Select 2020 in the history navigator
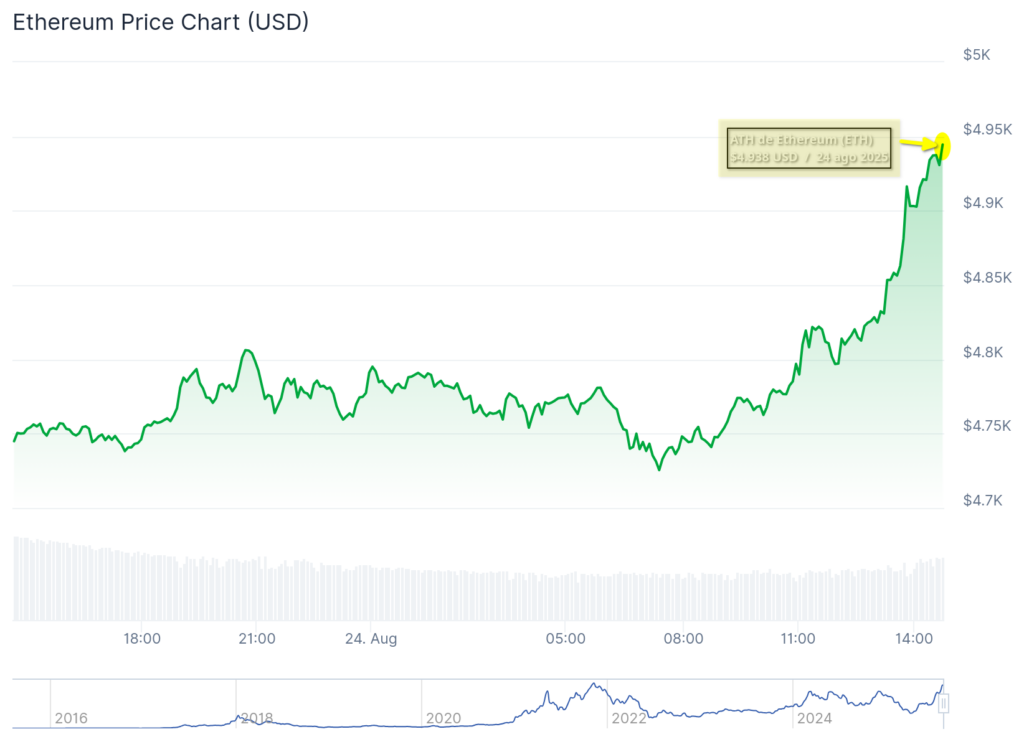Viewport: 1024px width, 747px height. (443, 718)
